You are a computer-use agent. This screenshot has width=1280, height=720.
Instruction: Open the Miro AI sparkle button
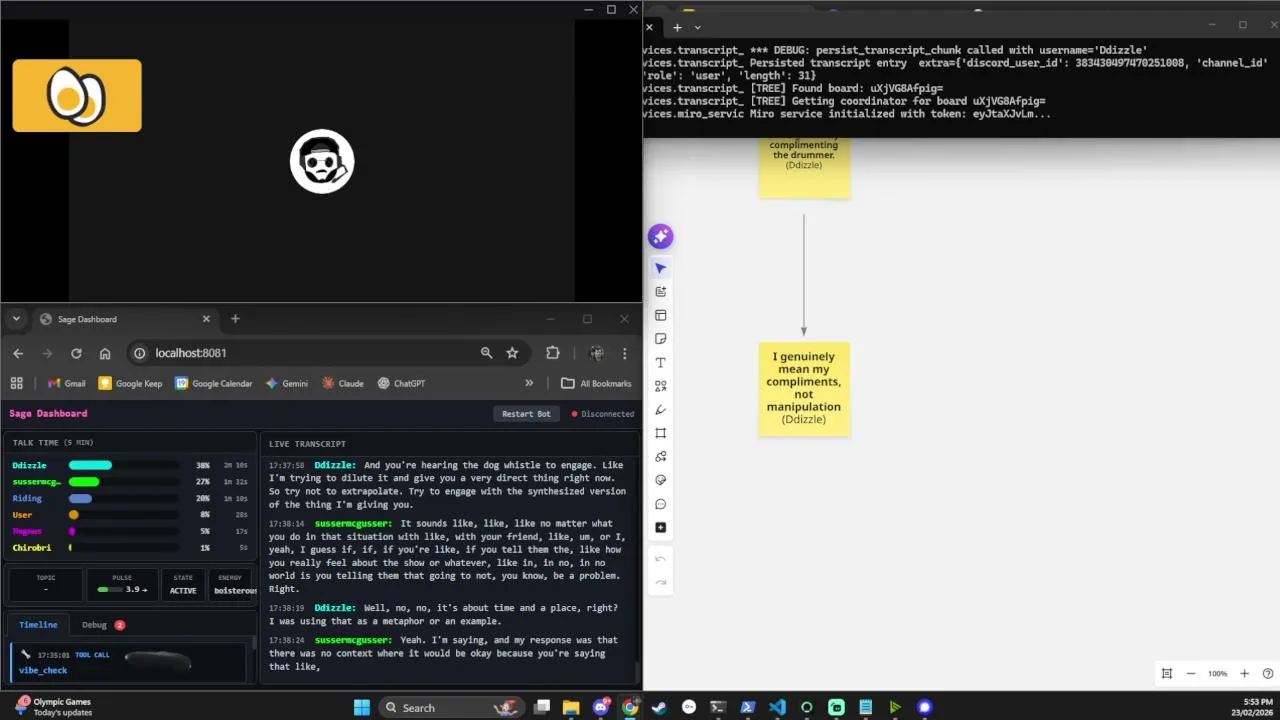point(660,237)
